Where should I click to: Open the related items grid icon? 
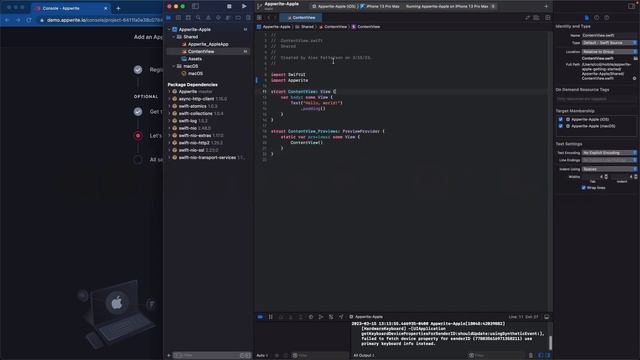pyautogui.click(x=259, y=18)
